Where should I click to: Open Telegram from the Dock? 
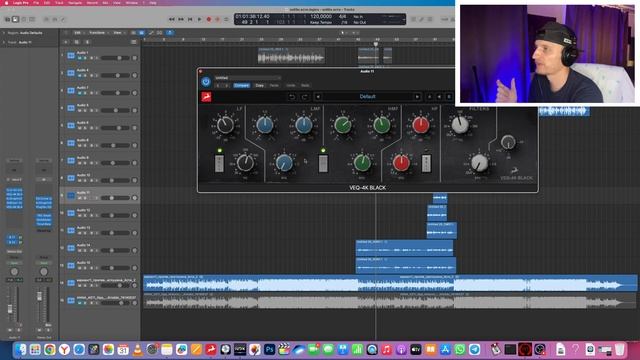coord(474,349)
